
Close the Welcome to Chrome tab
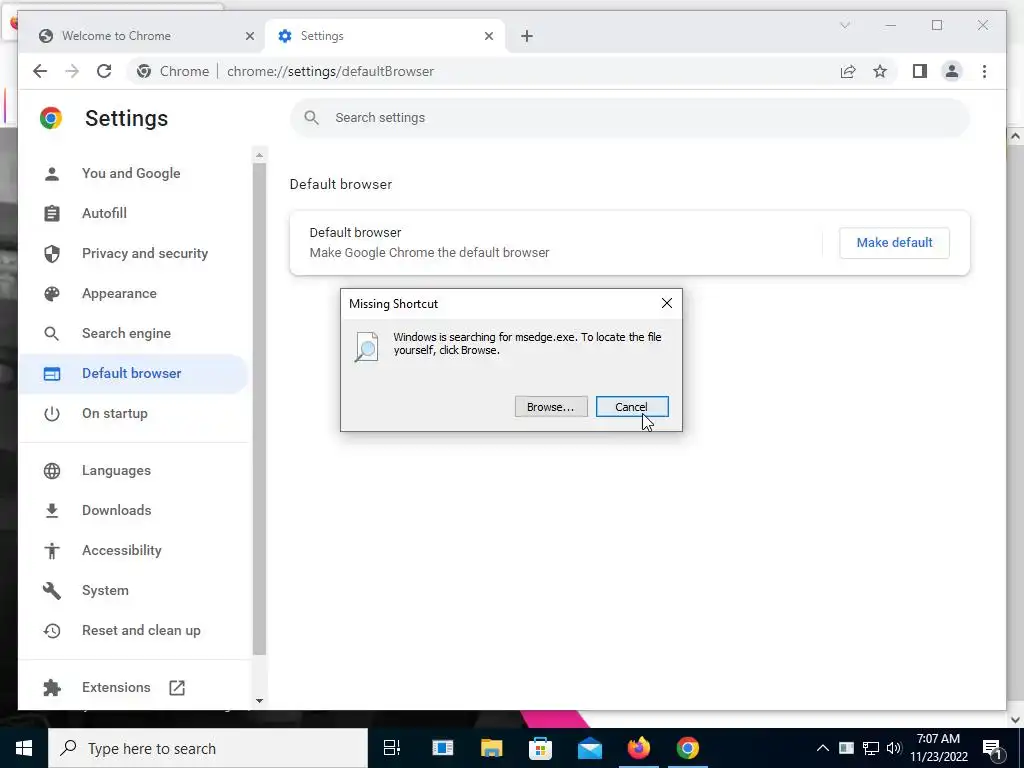coord(249,36)
